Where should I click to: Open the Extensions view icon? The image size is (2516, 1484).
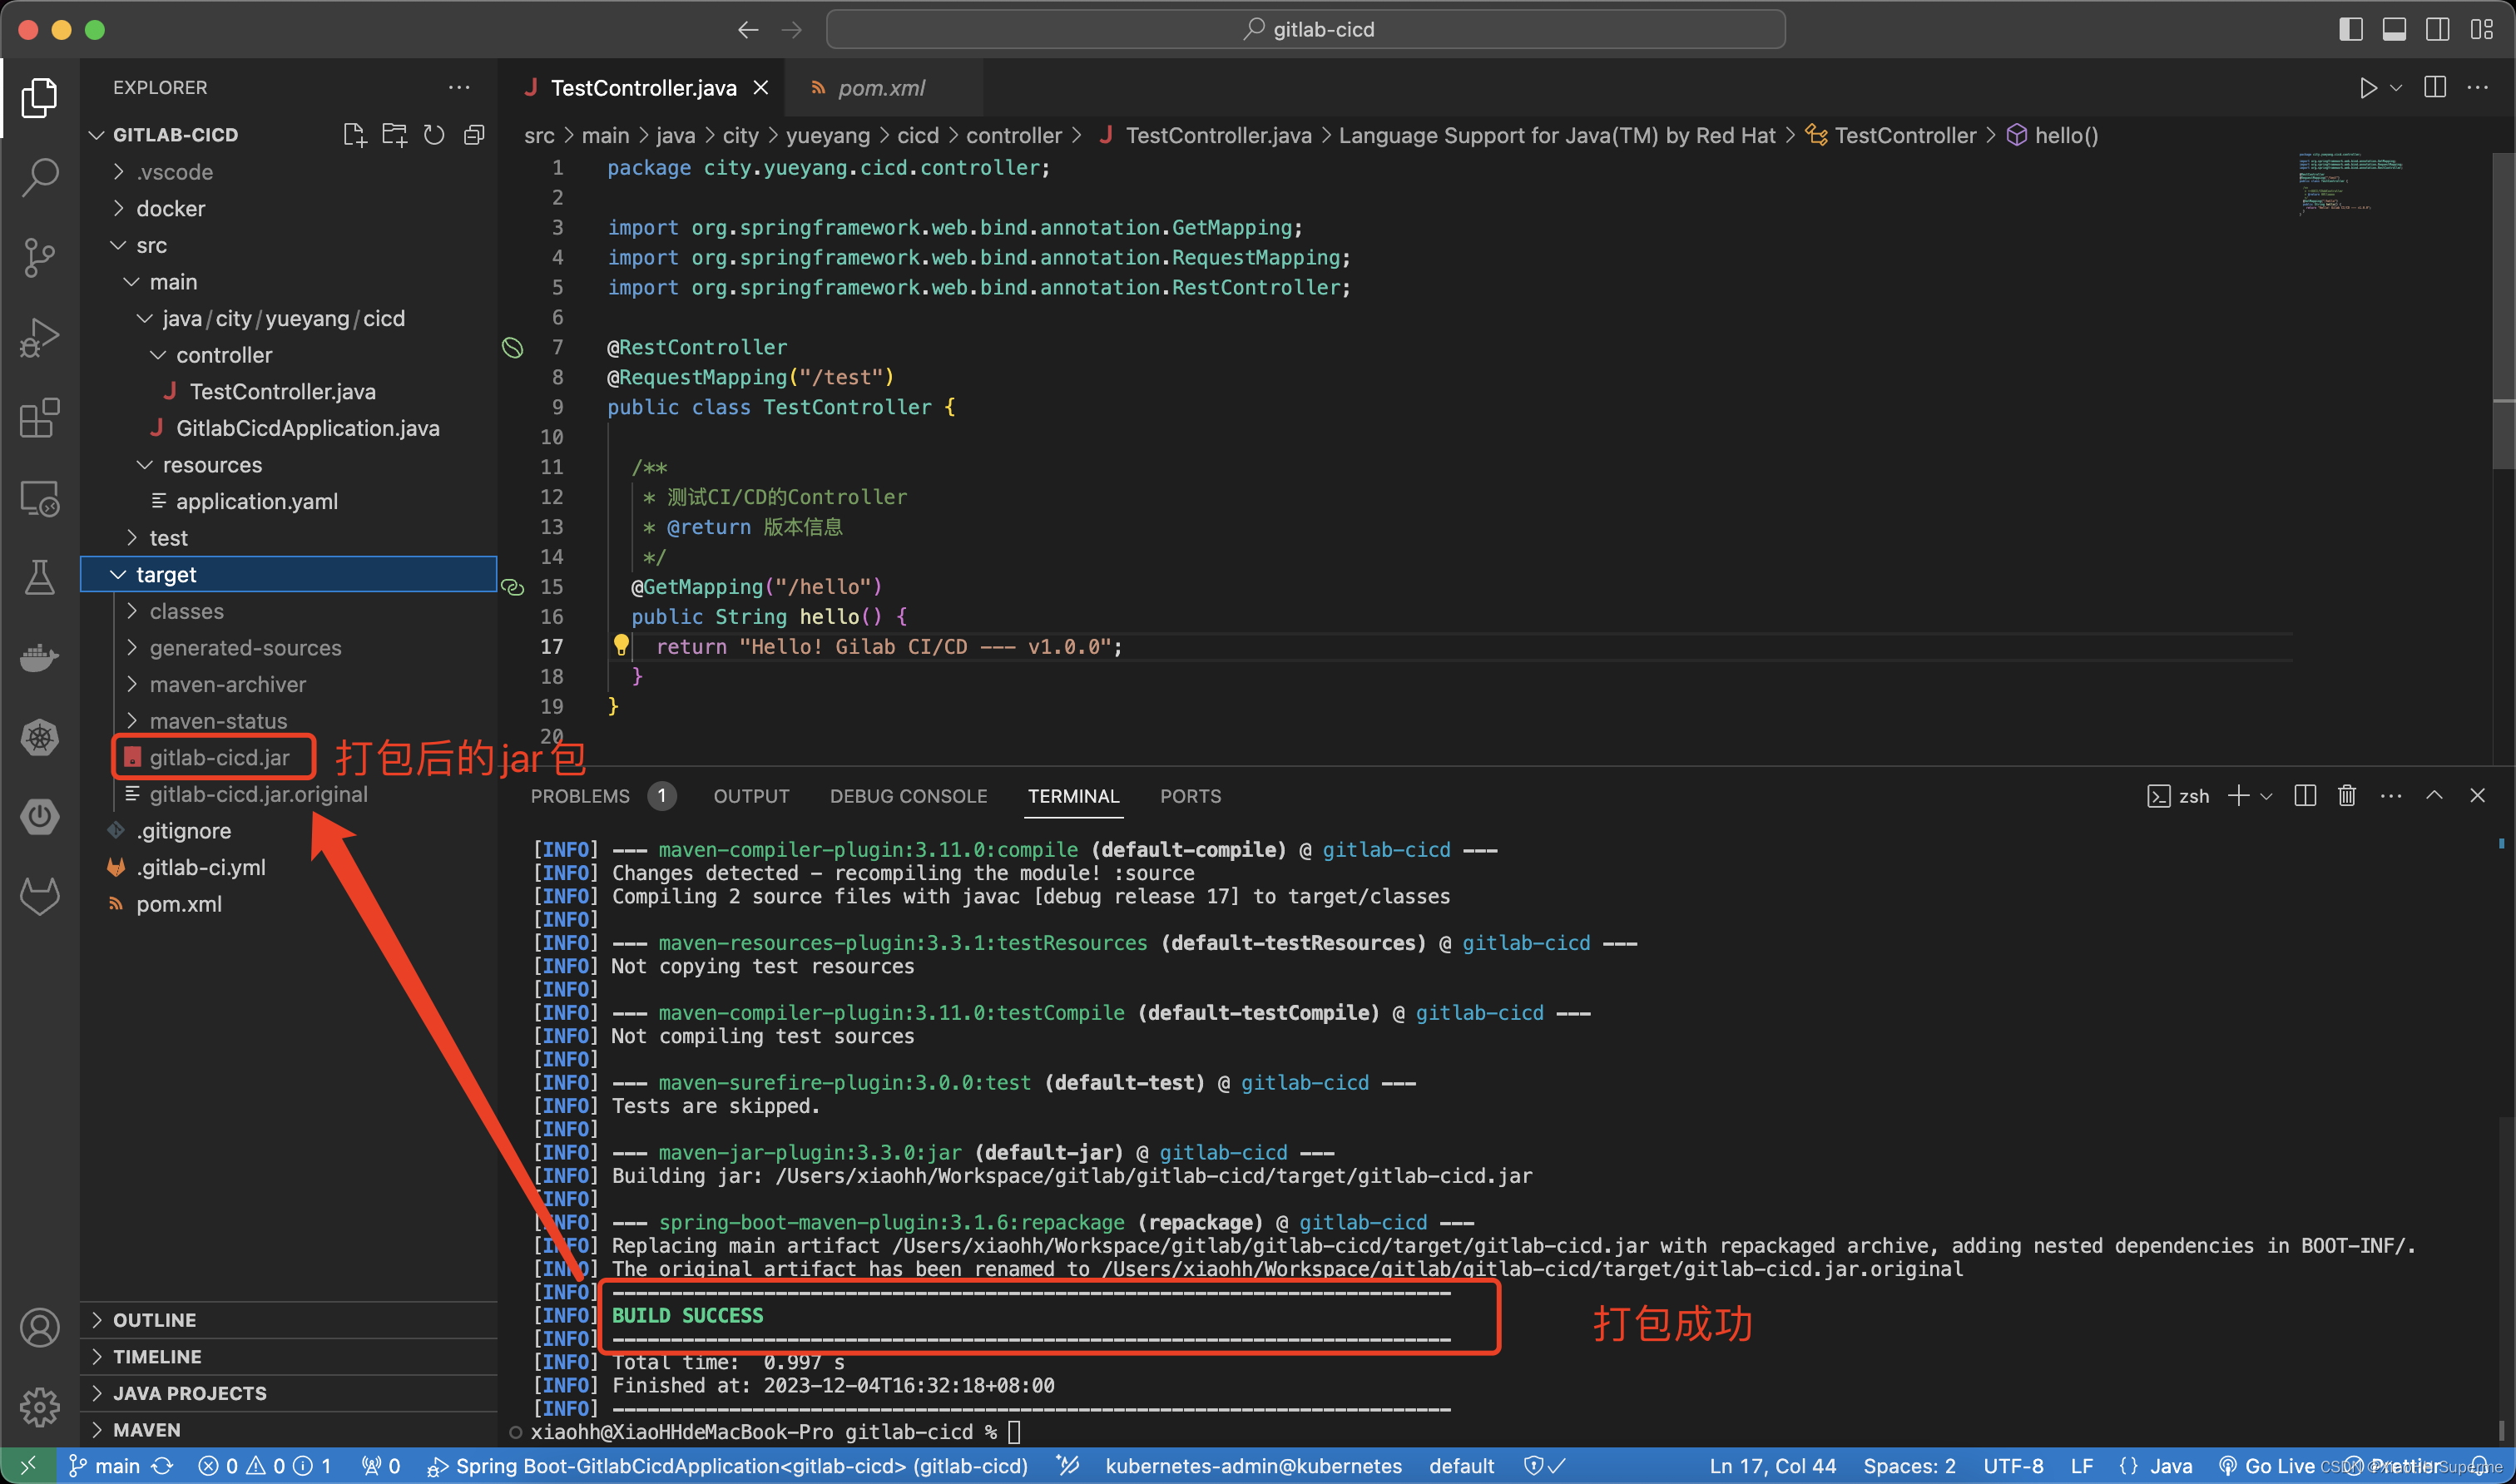[39, 418]
